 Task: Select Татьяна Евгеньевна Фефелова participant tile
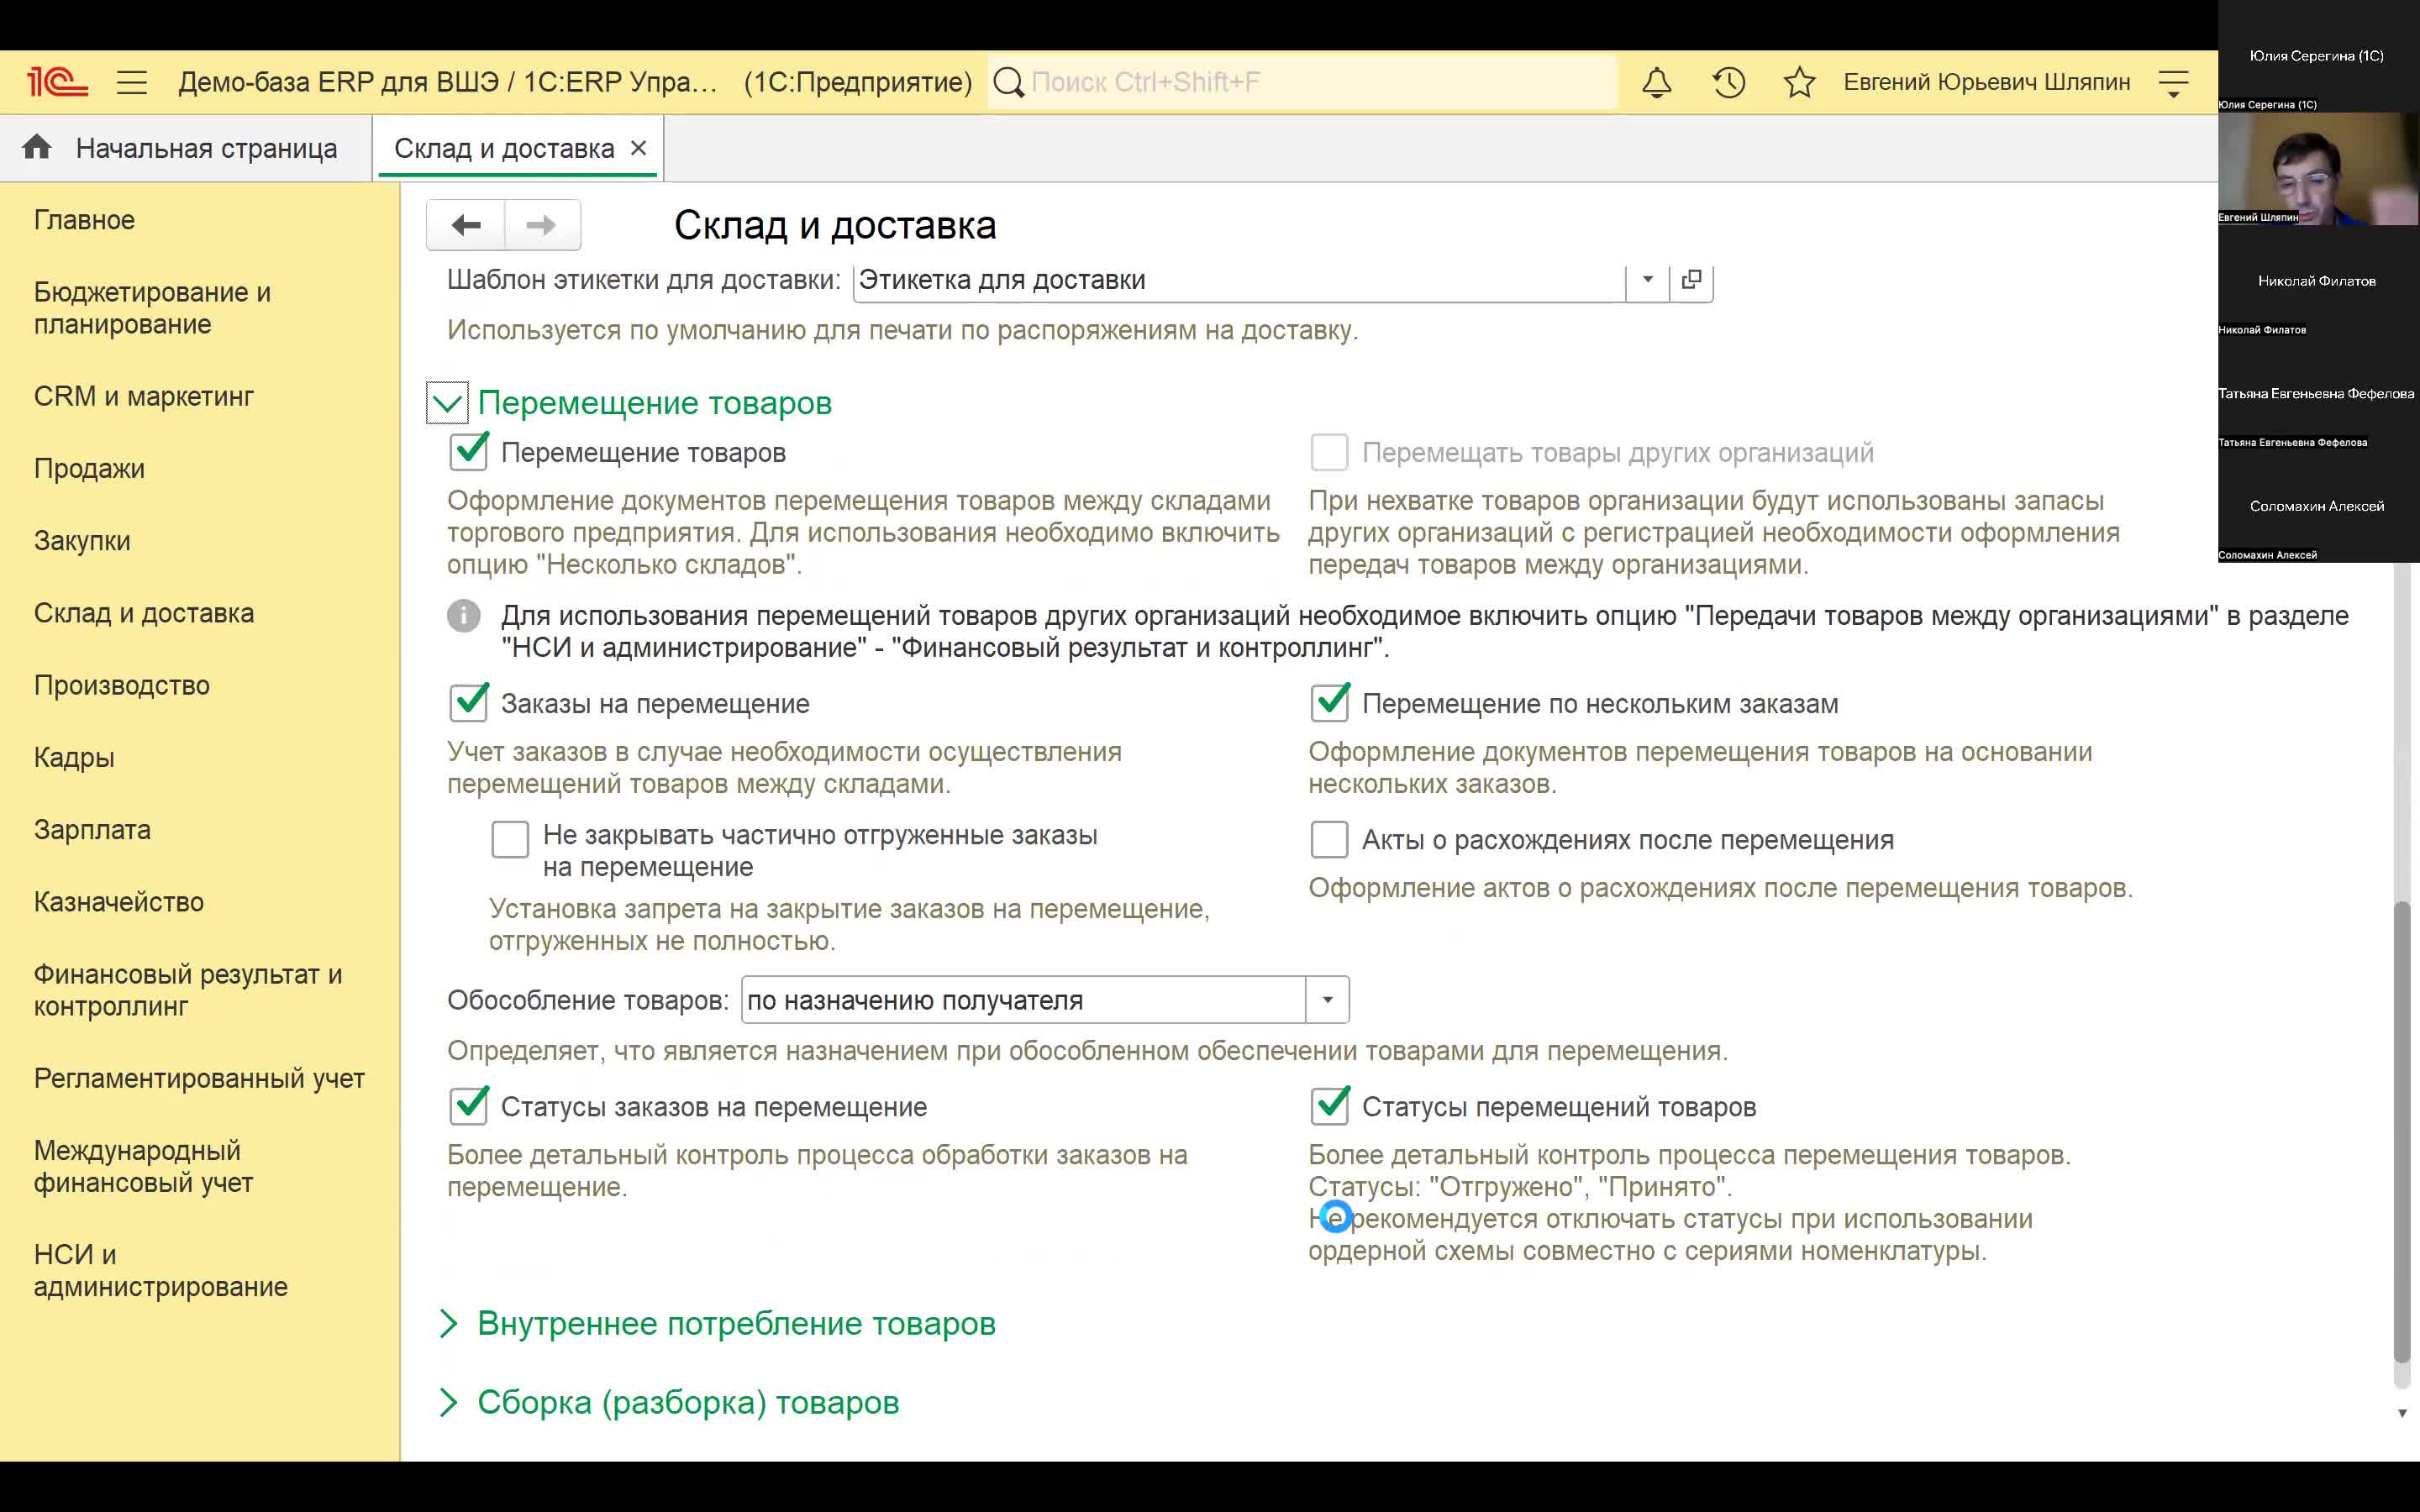click(2318, 394)
